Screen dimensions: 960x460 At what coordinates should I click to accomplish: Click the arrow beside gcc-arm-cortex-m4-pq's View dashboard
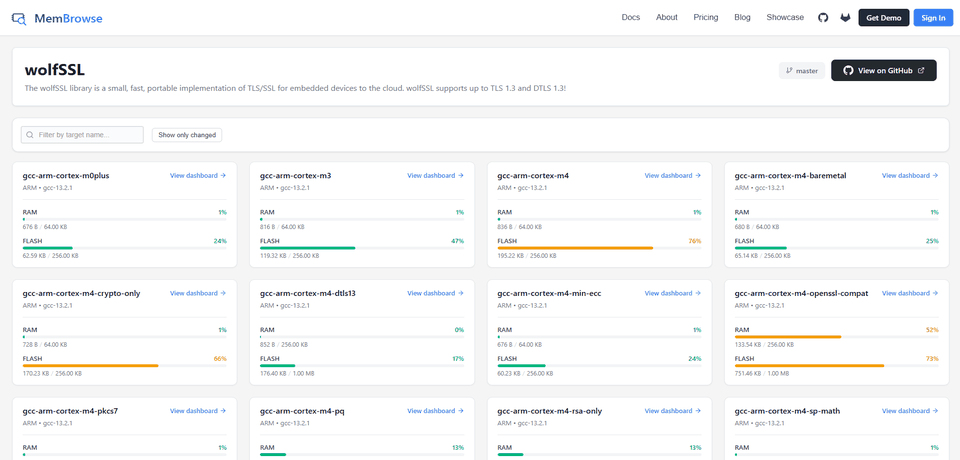(460, 411)
